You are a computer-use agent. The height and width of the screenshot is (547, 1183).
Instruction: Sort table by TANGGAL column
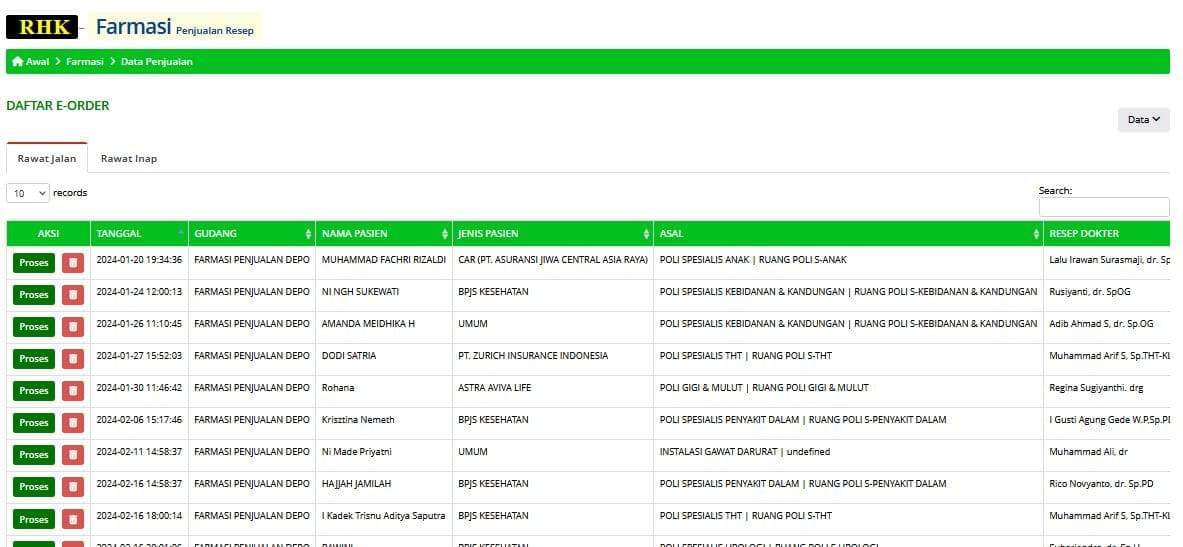click(x=138, y=234)
